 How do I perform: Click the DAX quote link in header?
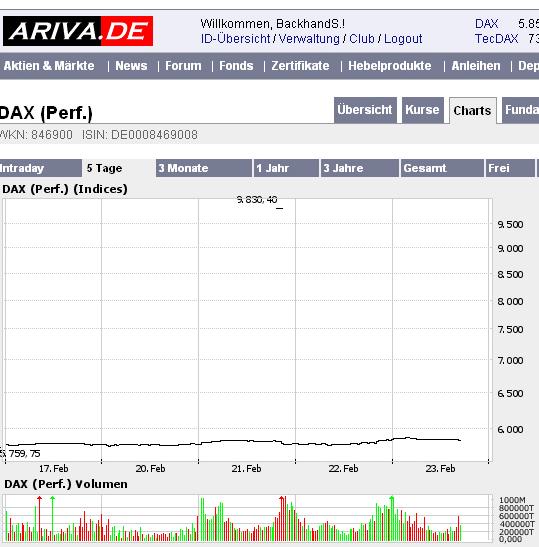[x=486, y=24]
